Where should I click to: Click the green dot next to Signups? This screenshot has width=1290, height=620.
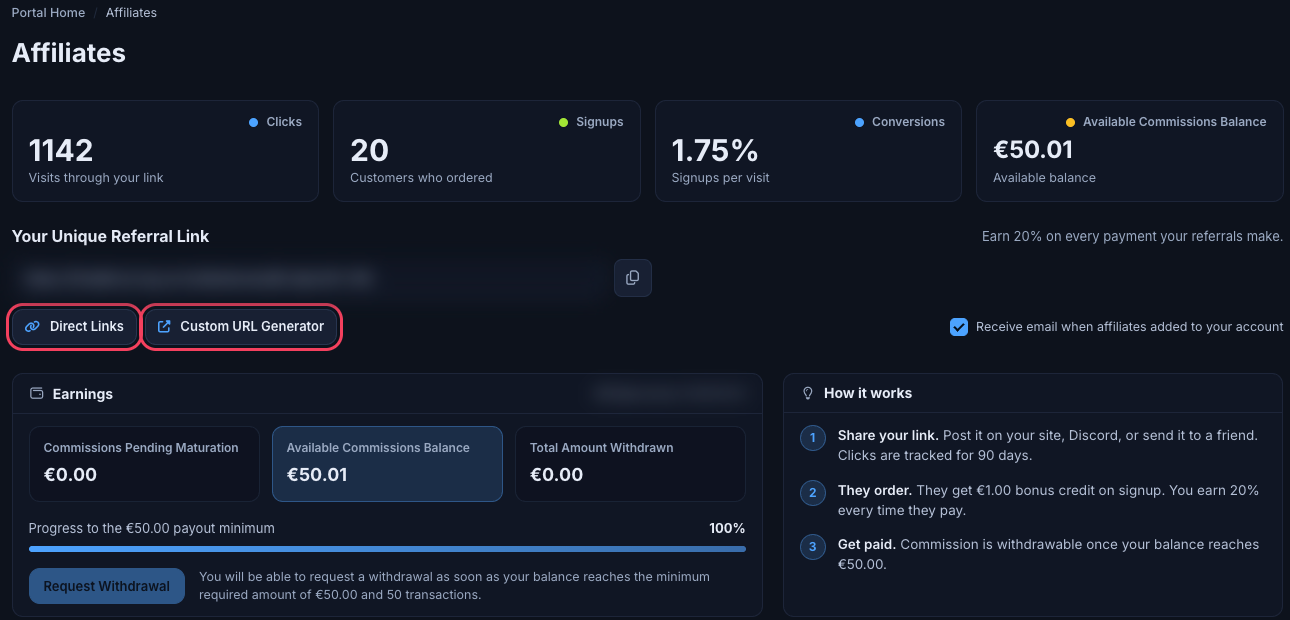(x=564, y=122)
